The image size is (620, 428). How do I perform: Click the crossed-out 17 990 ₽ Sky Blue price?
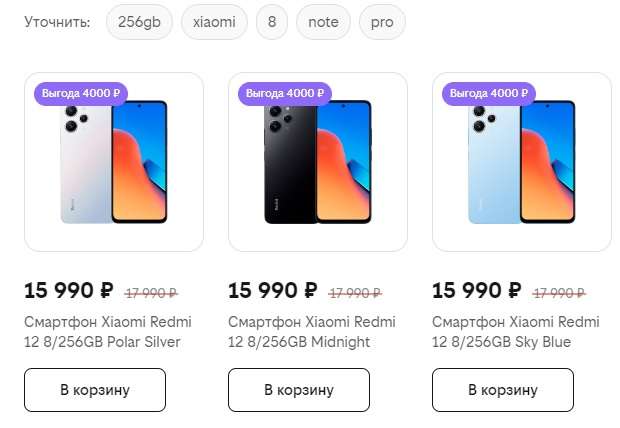[559, 293]
